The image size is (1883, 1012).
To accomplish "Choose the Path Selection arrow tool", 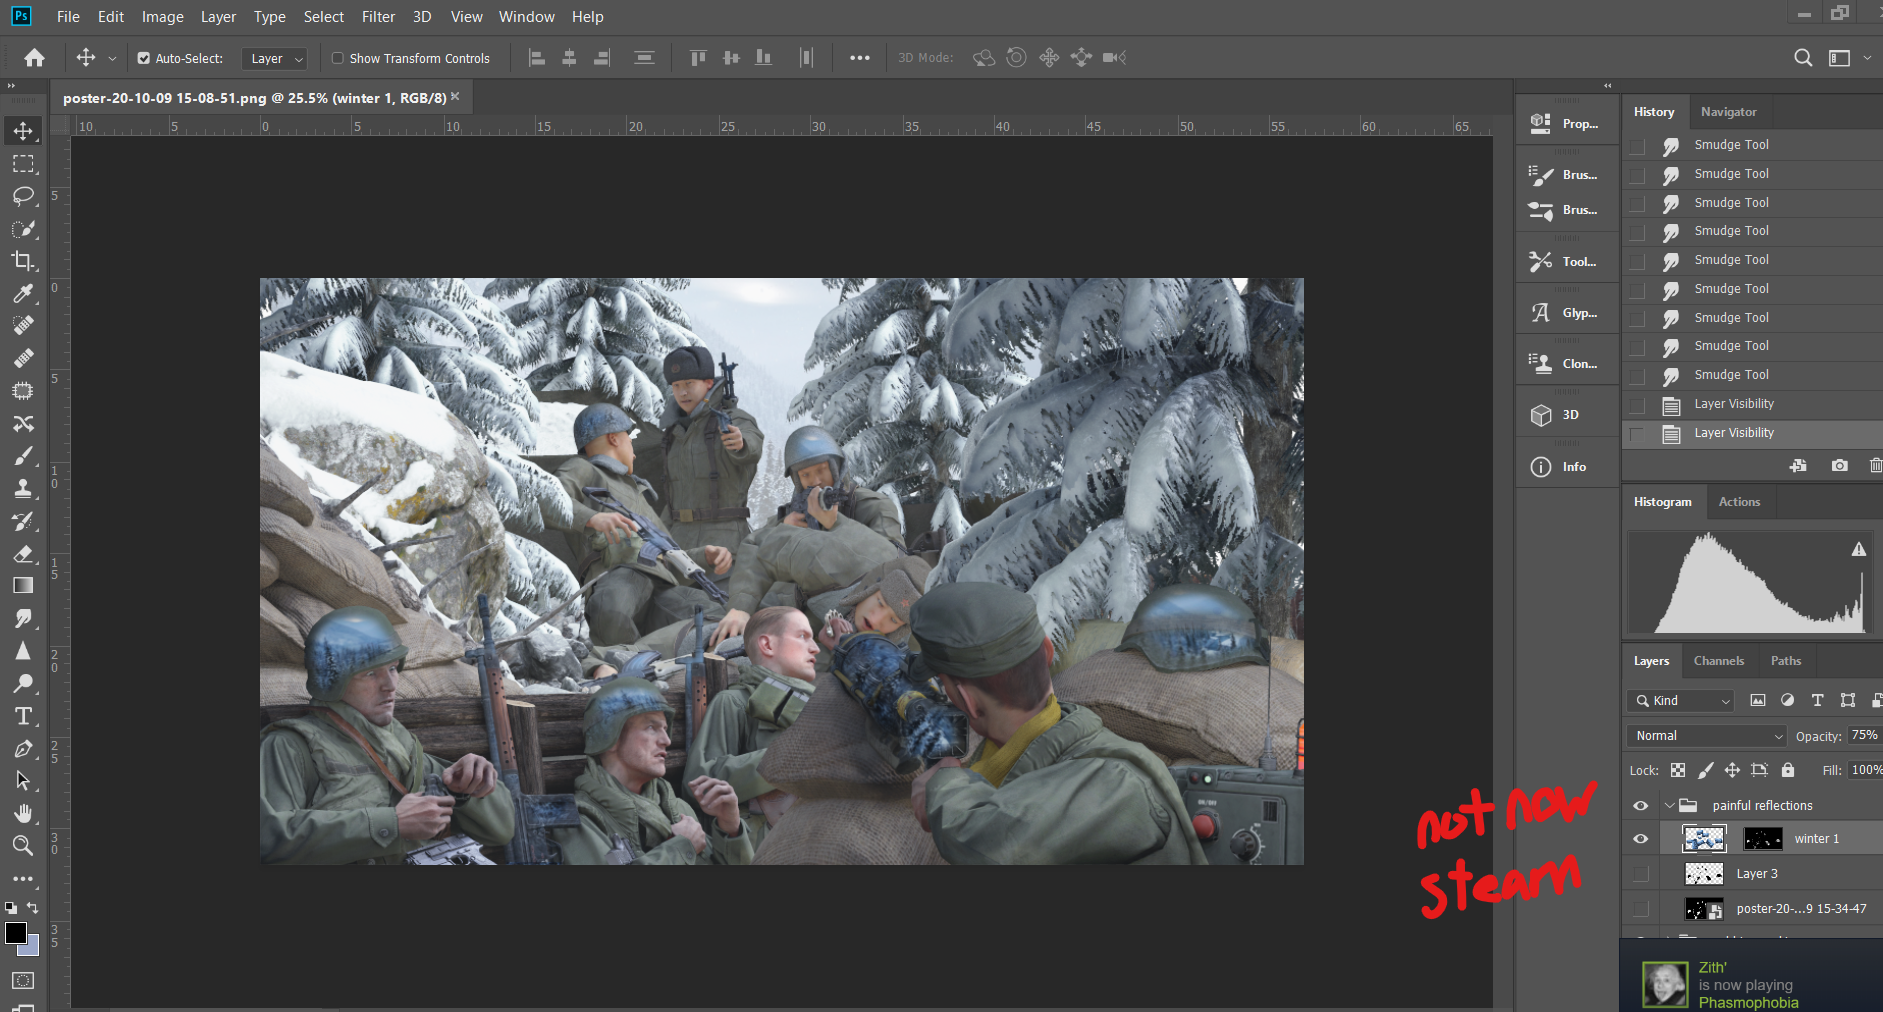I will 23,781.
